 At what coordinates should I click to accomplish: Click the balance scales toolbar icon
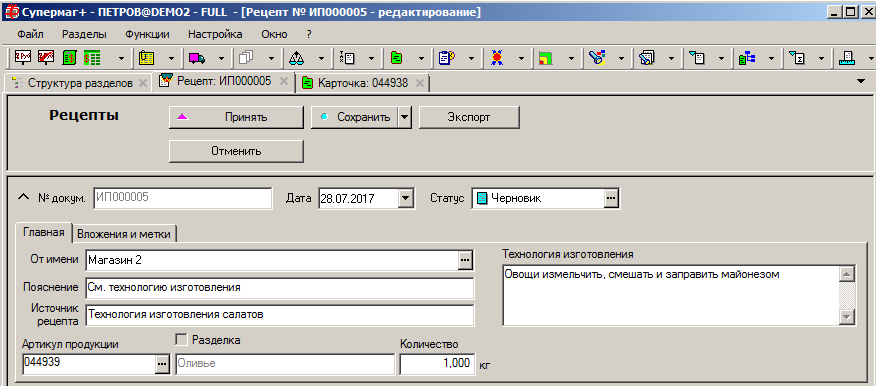[x=296, y=58]
